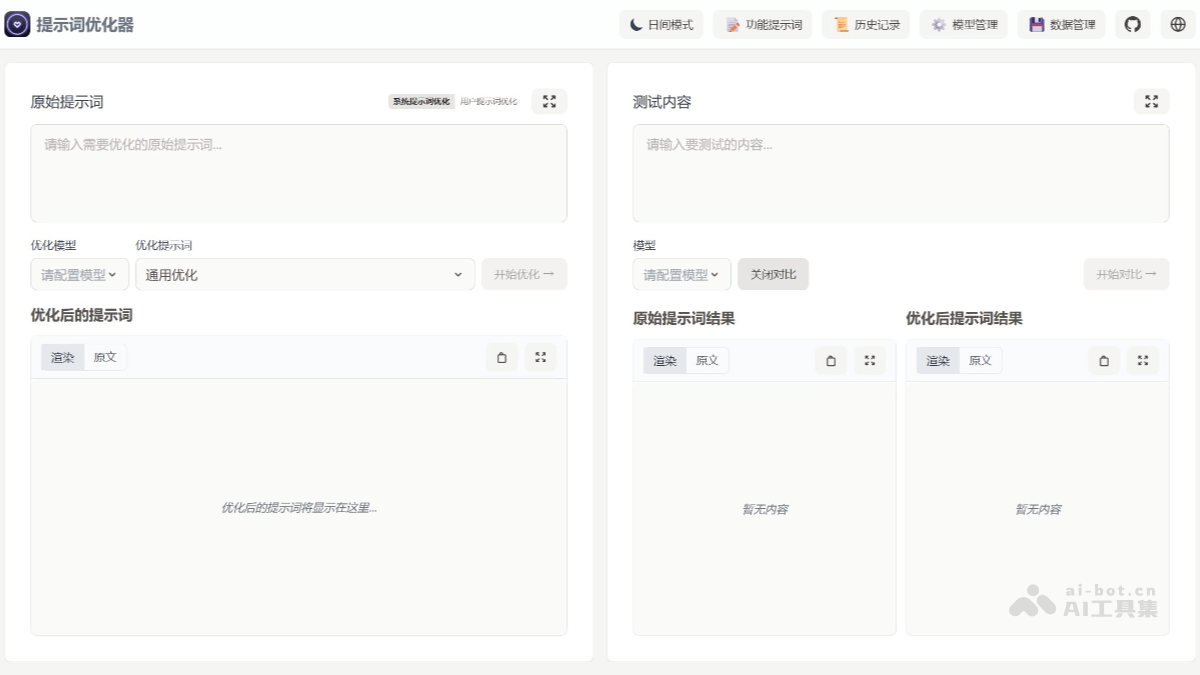Select 原文 tab in 优化后提示词结果
The width and height of the screenshot is (1200, 675).
tap(980, 360)
